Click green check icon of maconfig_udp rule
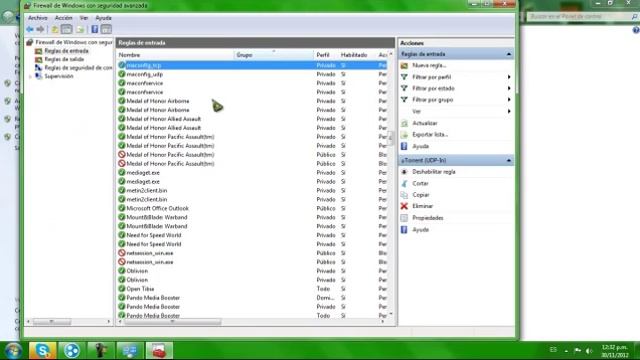640x360 pixels. coord(122,74)
